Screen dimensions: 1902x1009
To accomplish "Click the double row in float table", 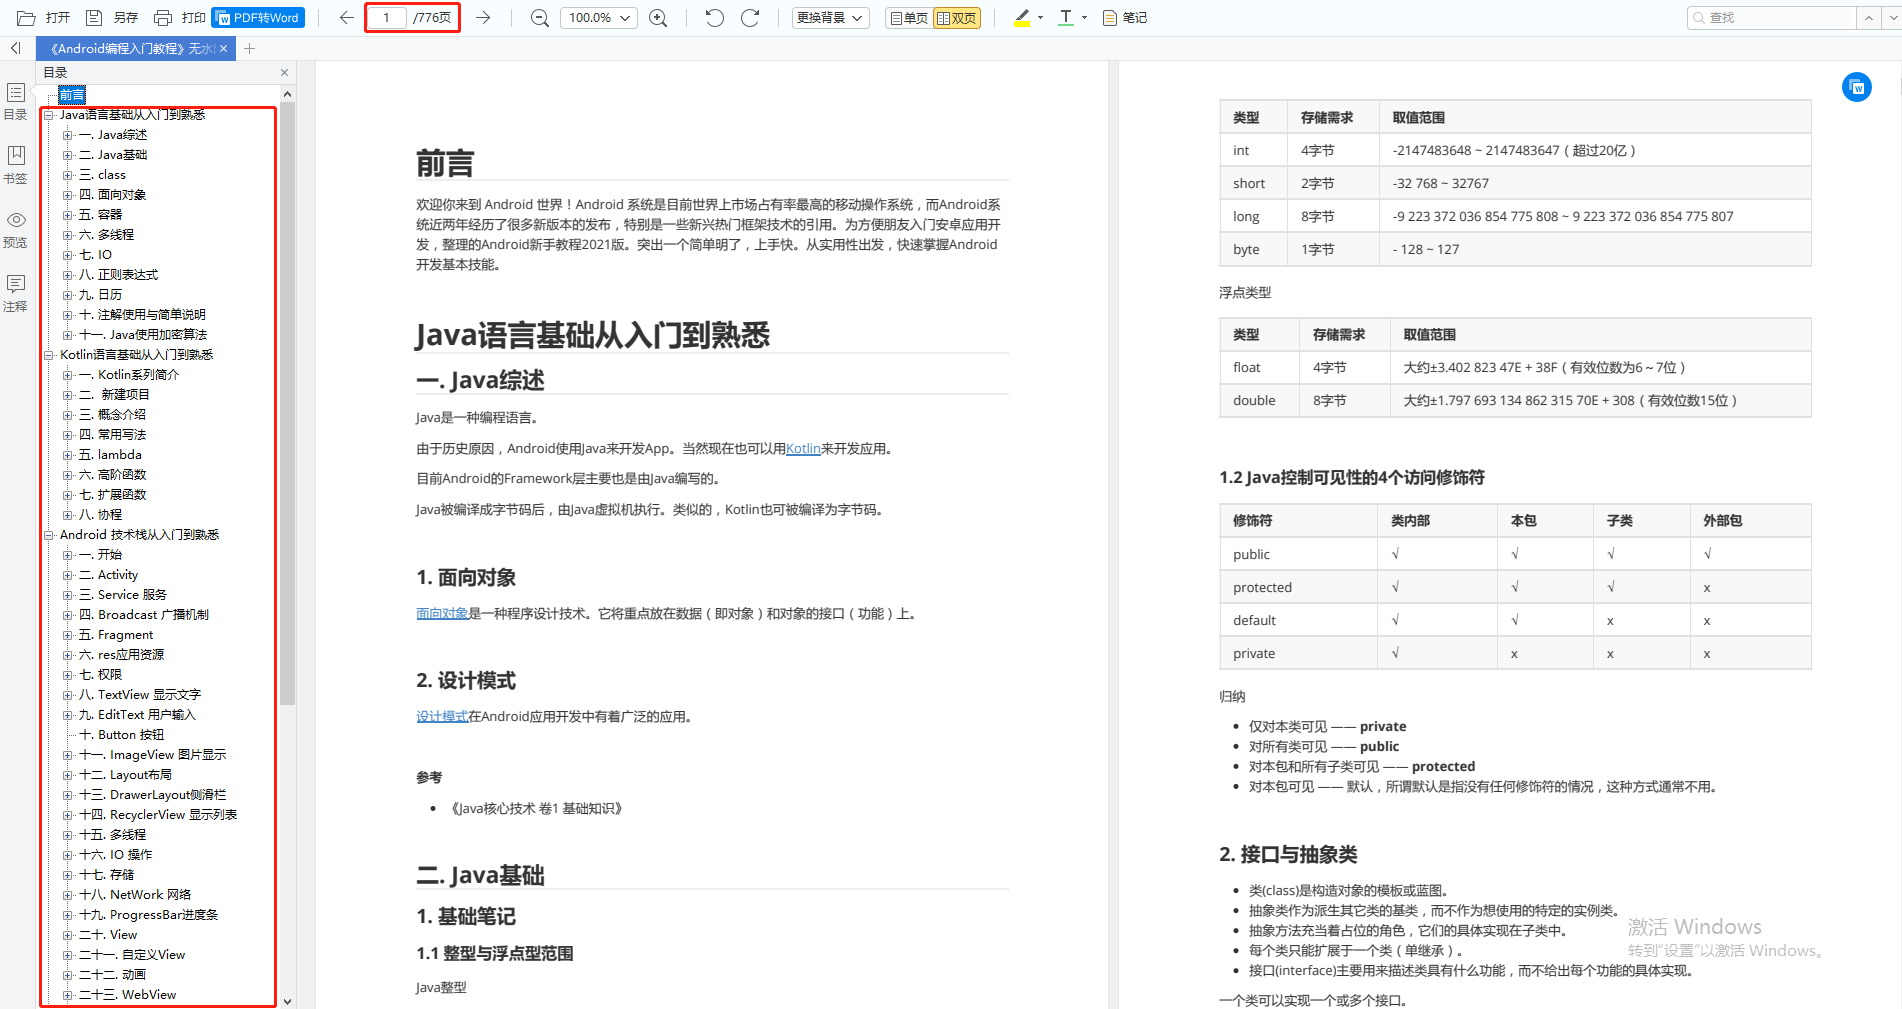I will (1515, 400).
